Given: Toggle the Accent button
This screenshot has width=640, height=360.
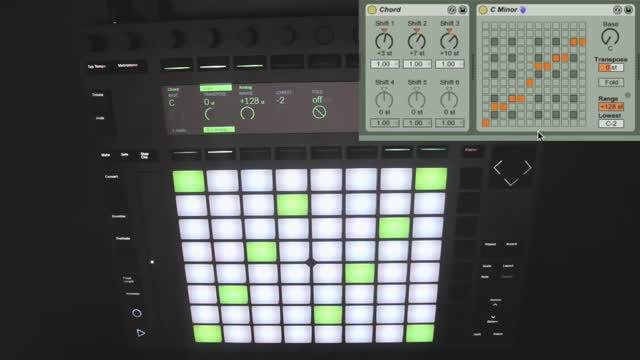Looking at the screenshot, I should tap(511, 244).
